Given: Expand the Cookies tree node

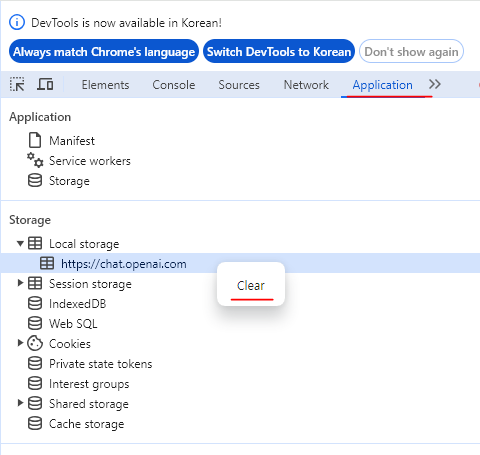Looking at the screenshot, I should point(20,343).
